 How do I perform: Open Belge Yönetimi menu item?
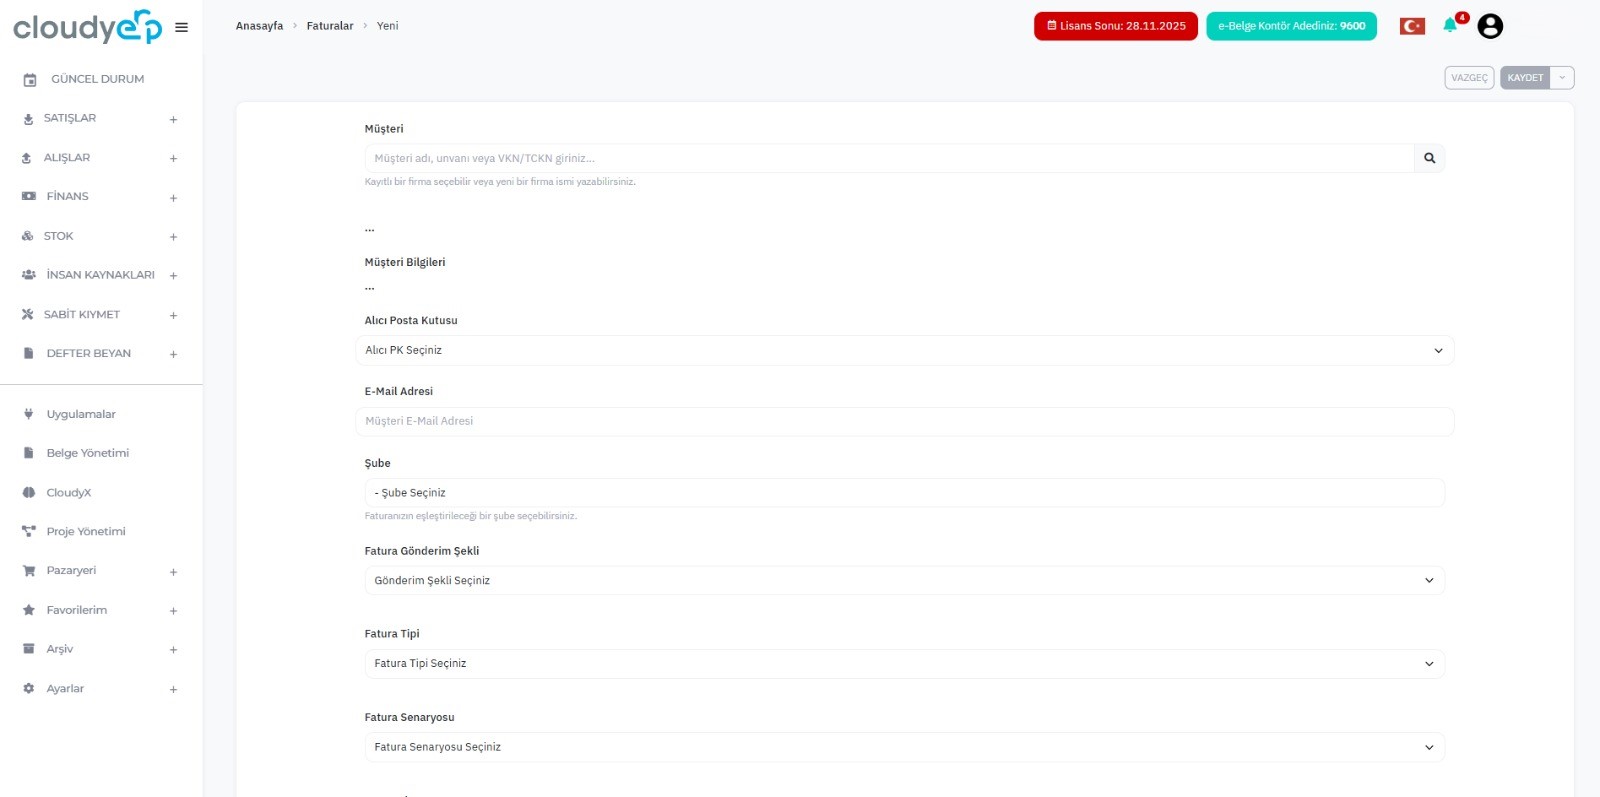pos(87,453)
